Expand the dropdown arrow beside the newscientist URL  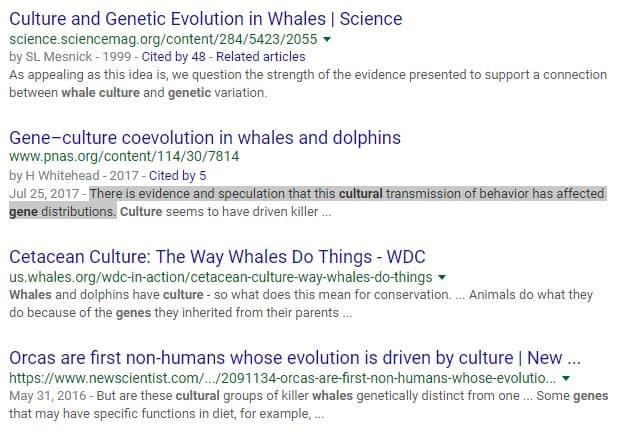click(x=566, y=378)
